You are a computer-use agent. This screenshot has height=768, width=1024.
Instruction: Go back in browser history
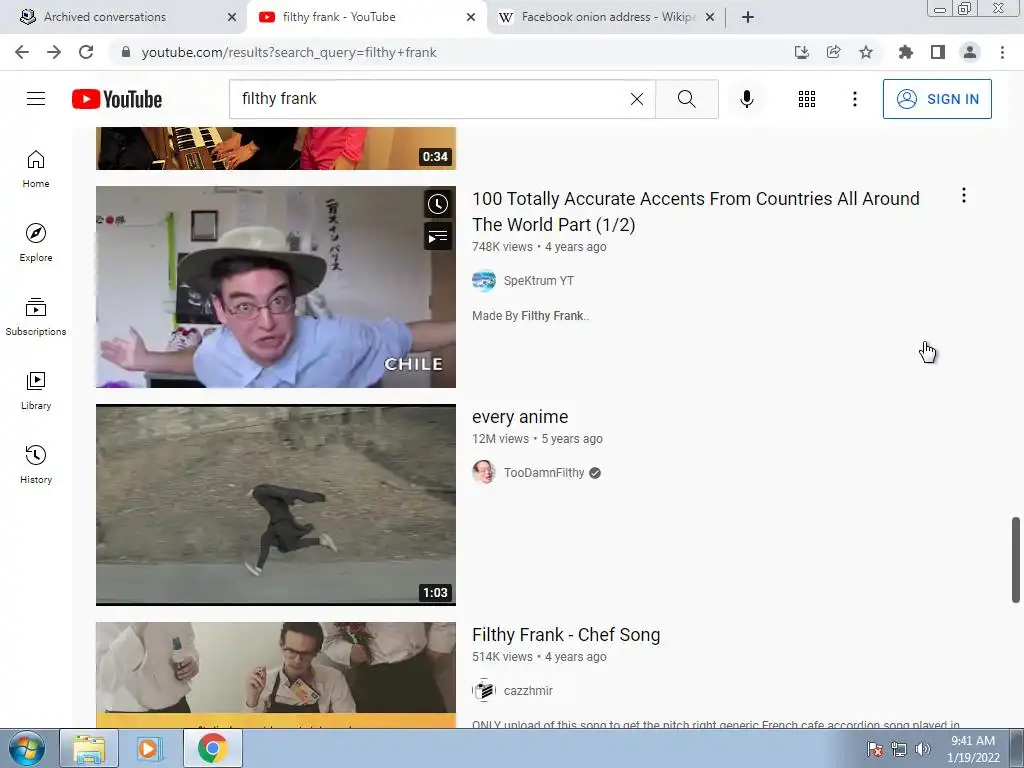22,52
